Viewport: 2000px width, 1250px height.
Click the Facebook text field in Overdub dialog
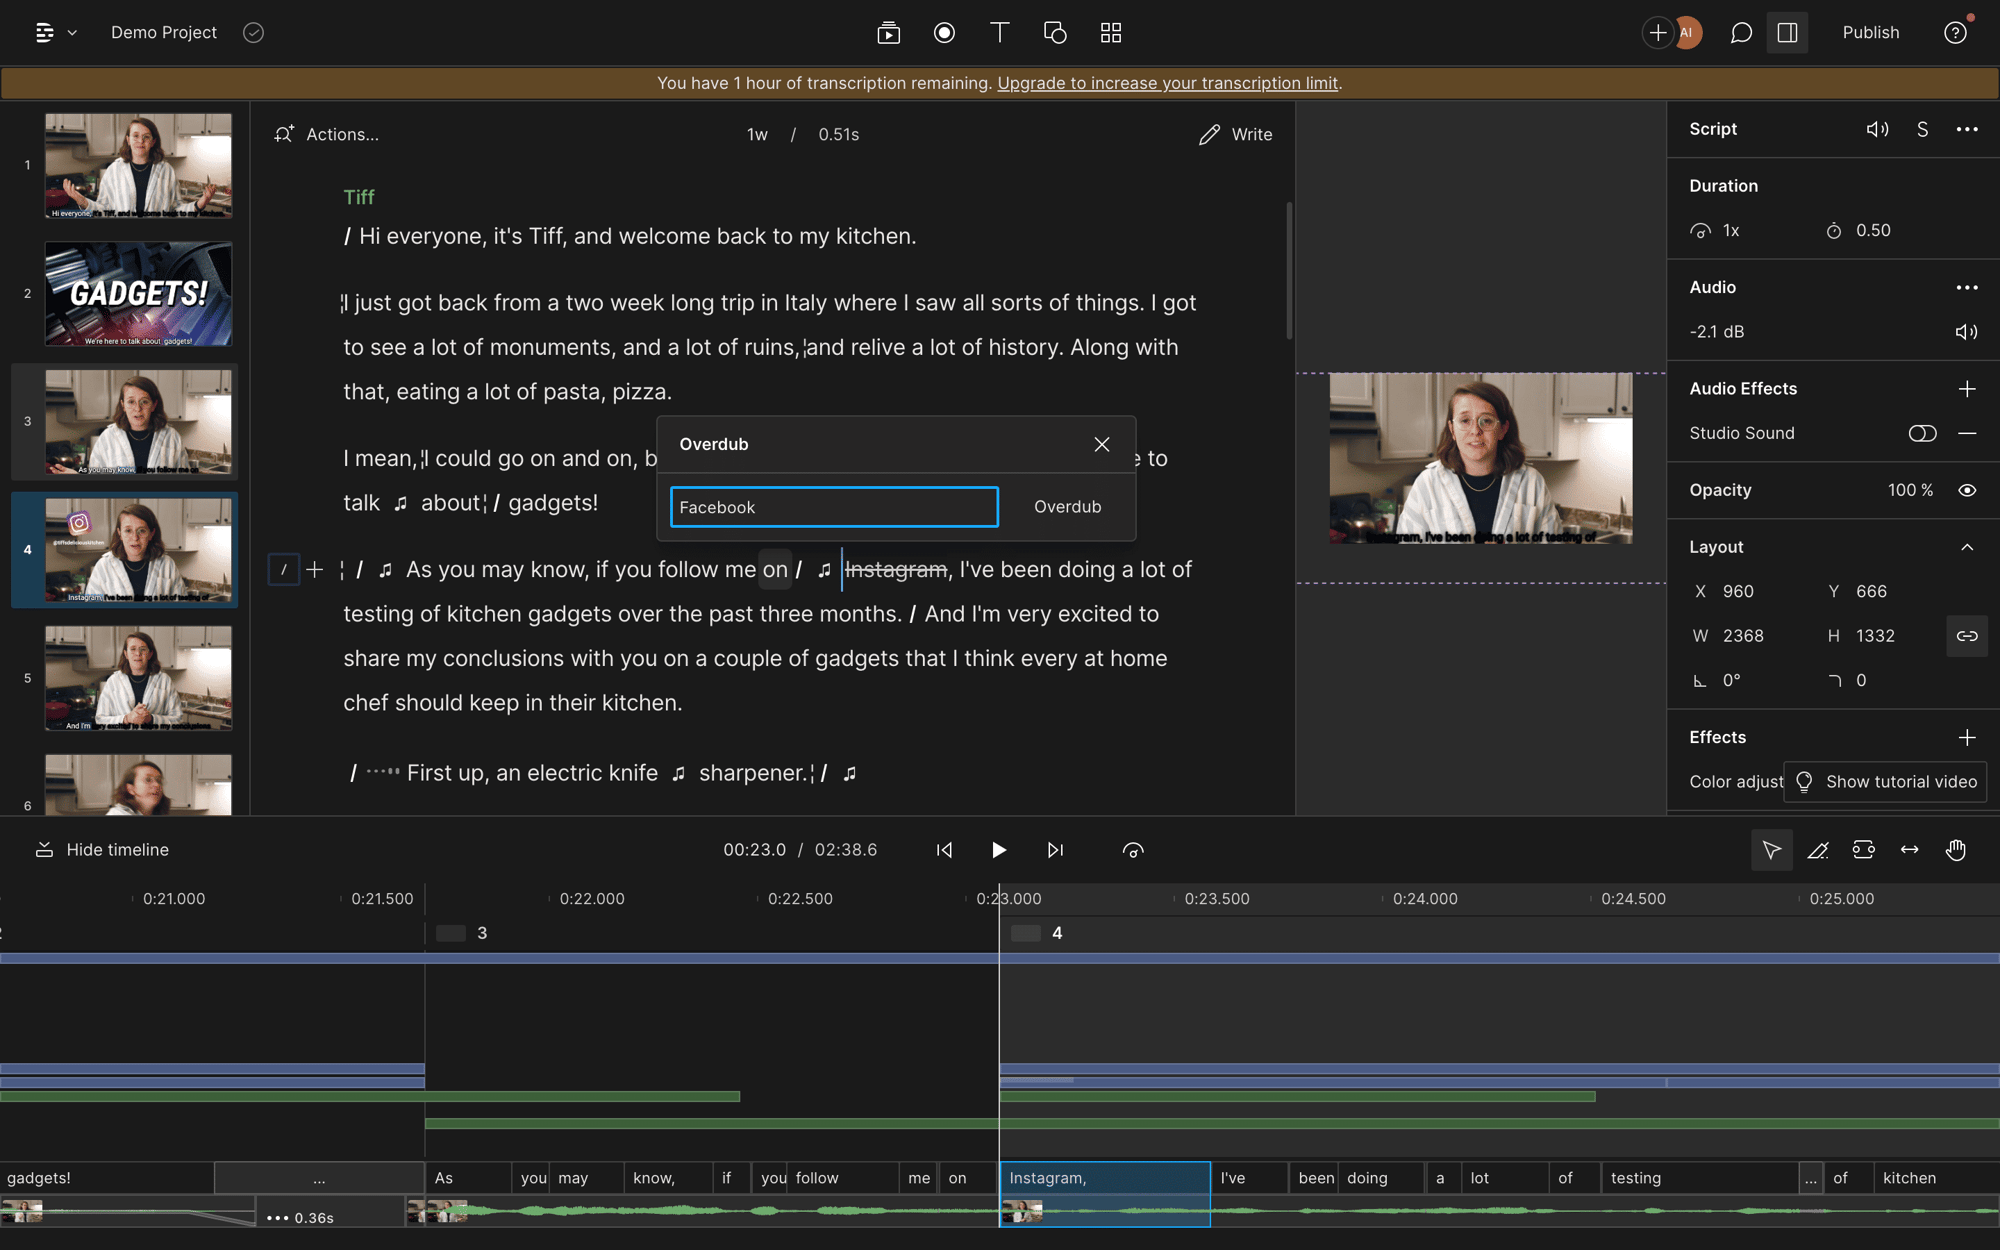(833, 507)
